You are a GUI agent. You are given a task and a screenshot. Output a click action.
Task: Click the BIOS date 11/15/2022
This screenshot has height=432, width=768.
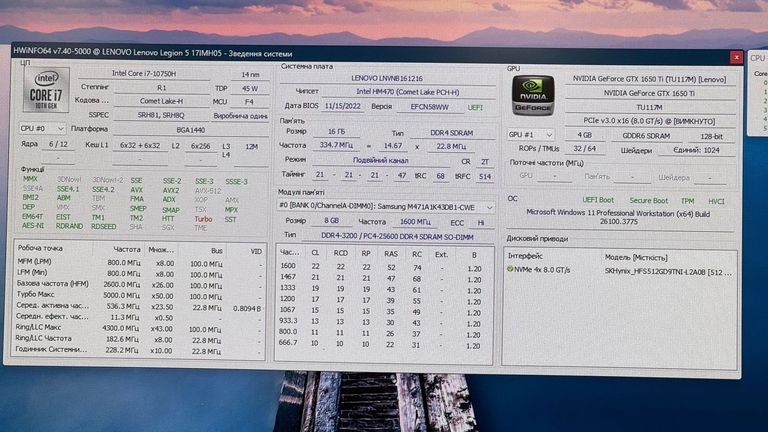coord(342,106)
